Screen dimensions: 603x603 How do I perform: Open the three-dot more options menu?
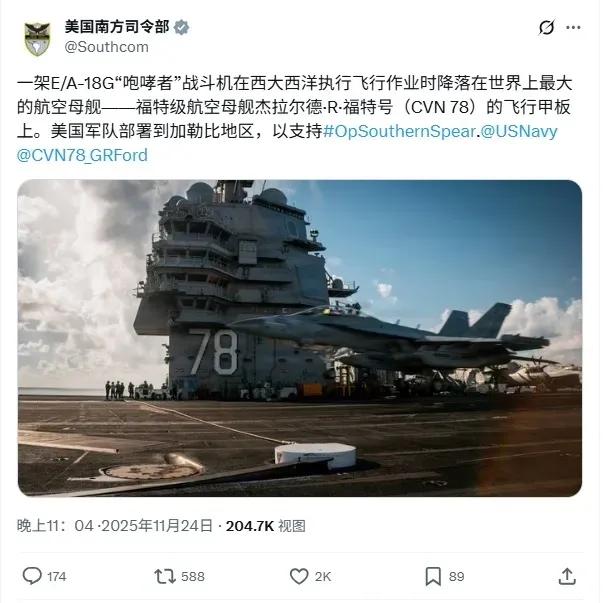[573, 28]
